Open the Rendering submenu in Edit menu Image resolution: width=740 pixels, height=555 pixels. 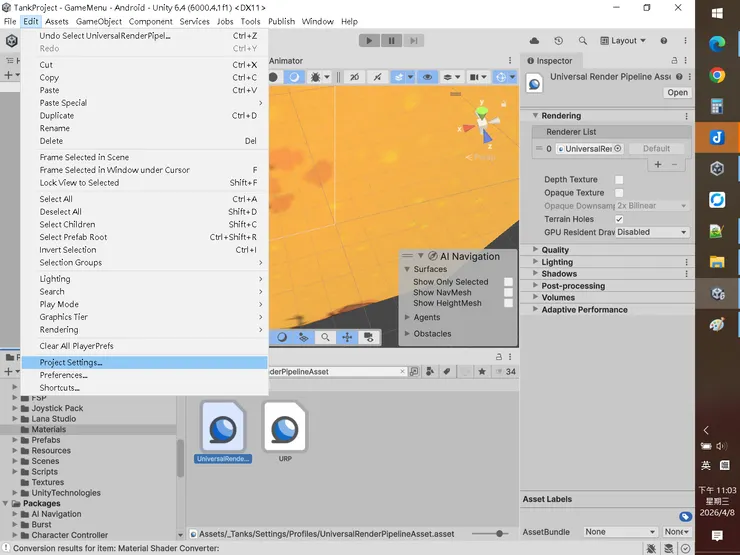pos(144,329)
